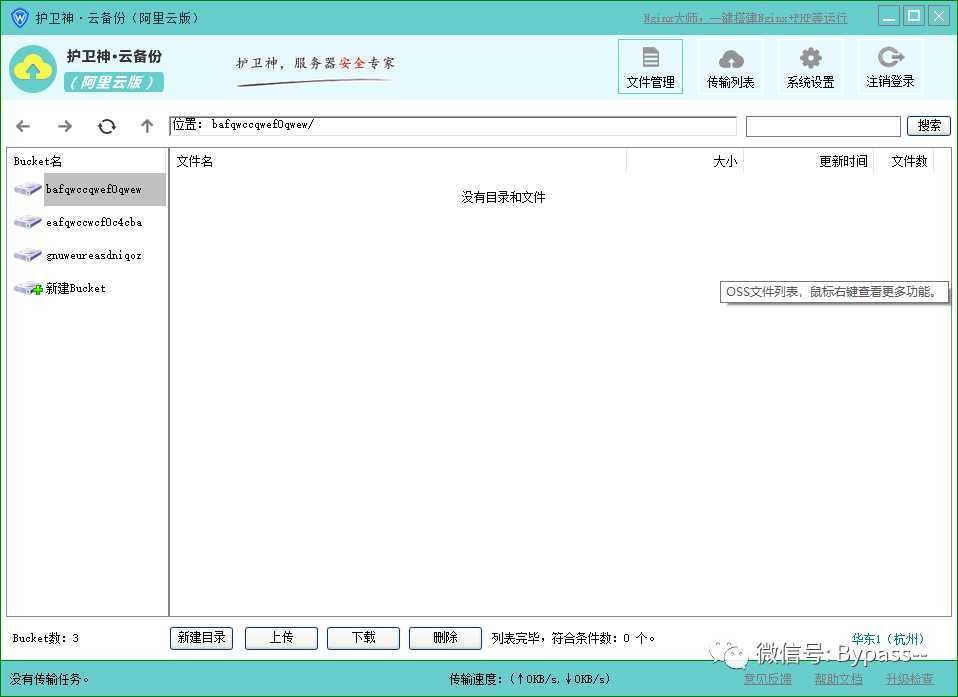Image resolution: width=958 pixels, height=697 pixels.
Task: Sort by 文件数 column header
Action: point(909,161)
